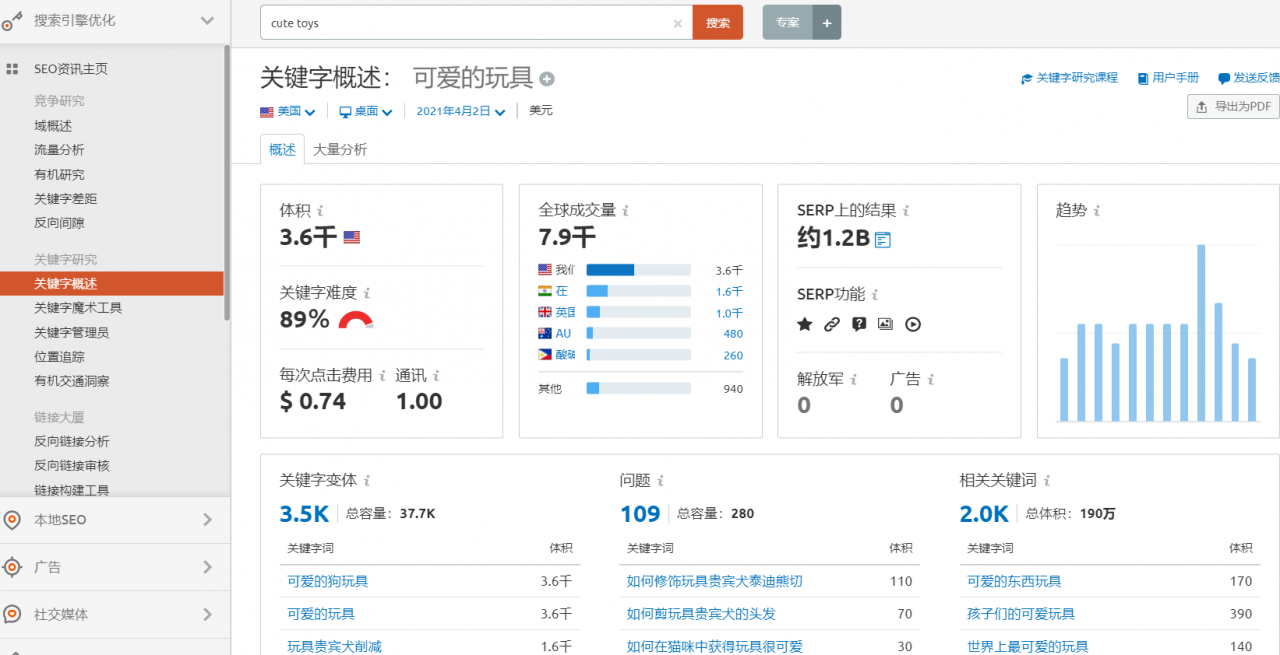Viewport: 1280px width, 655px height.
Task: Click the 导出为PDF button
Action: coord(1233,106)
